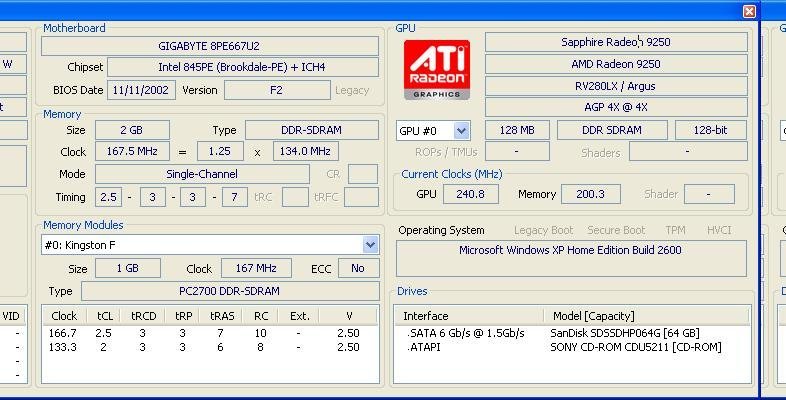Click the SATA 6 Gb/s interface entry
The height and width of the screenshot is (400, 786).
[466, 333]
